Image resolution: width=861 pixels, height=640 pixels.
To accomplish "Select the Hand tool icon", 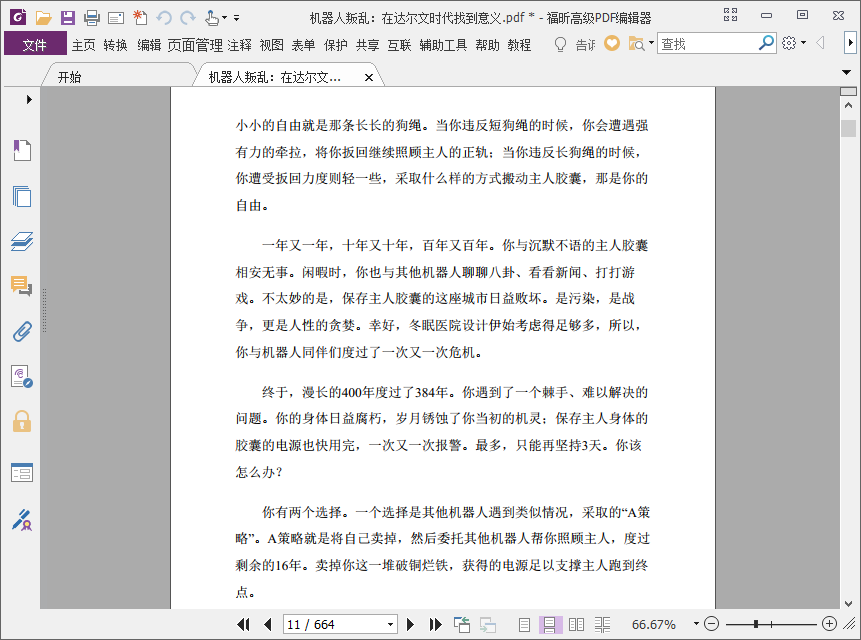I will coord(212,18).
